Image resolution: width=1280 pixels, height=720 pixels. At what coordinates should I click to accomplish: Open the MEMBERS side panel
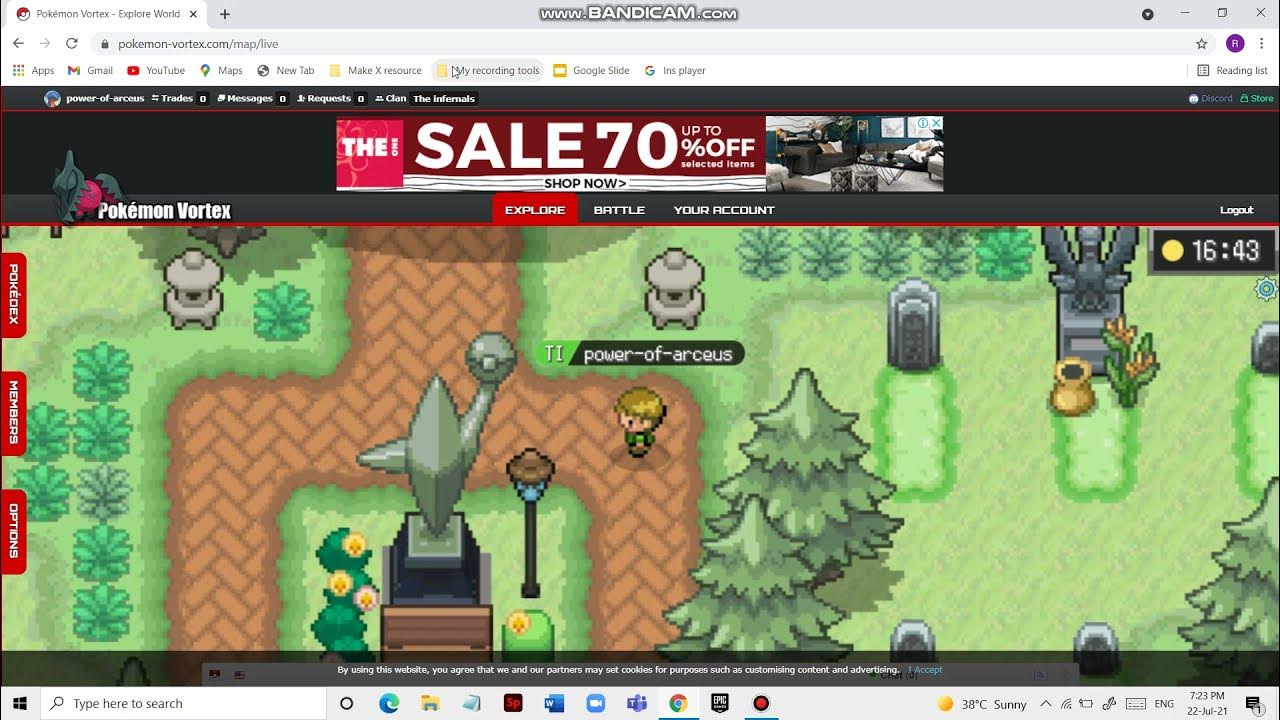[13, 413]
